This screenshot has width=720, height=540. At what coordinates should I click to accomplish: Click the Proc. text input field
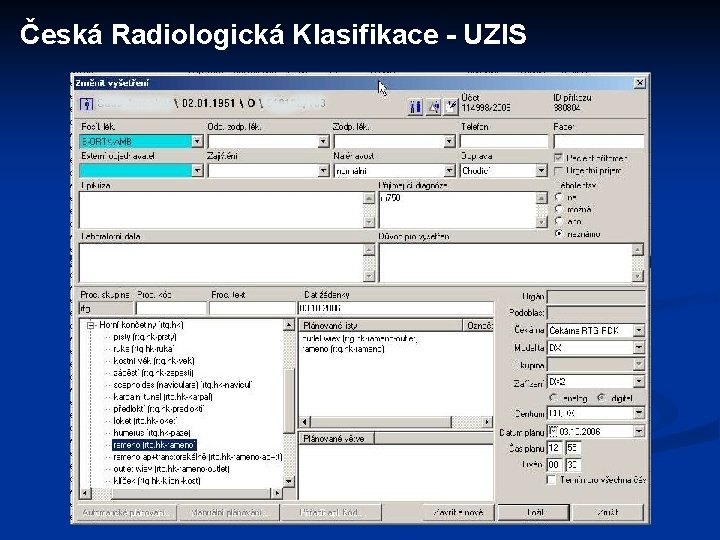tap(252, 308)
